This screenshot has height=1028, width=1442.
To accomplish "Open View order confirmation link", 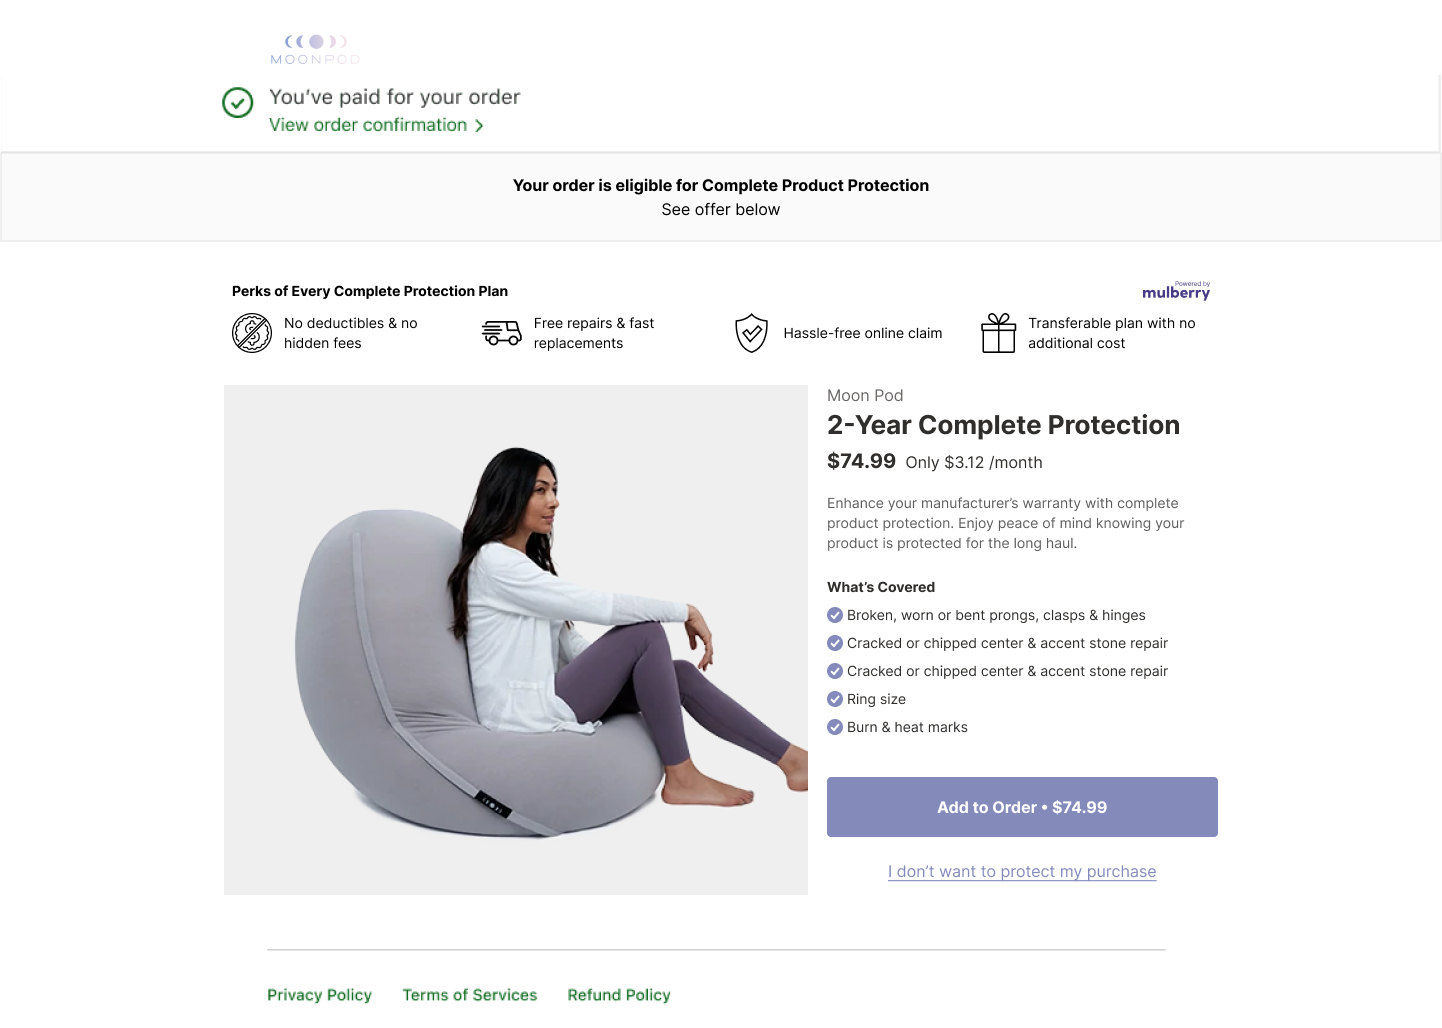I will (x=368, y=125).
